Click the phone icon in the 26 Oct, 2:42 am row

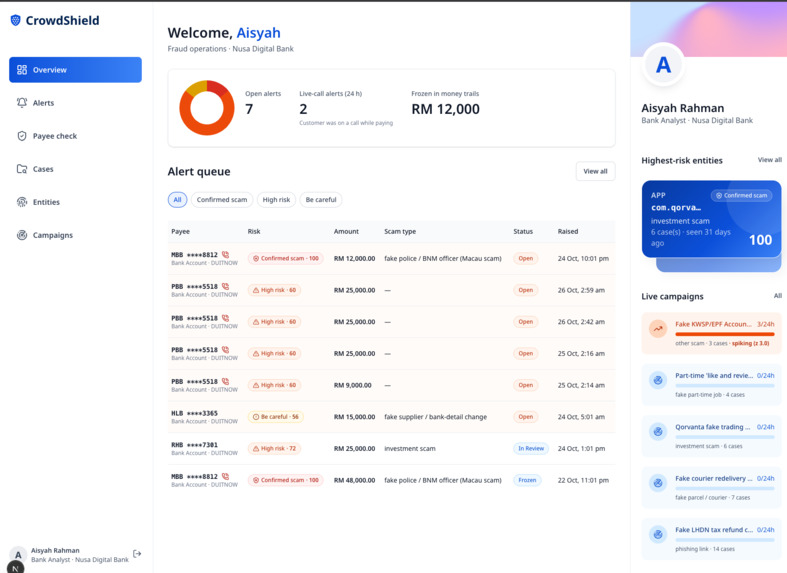point(225,318)
